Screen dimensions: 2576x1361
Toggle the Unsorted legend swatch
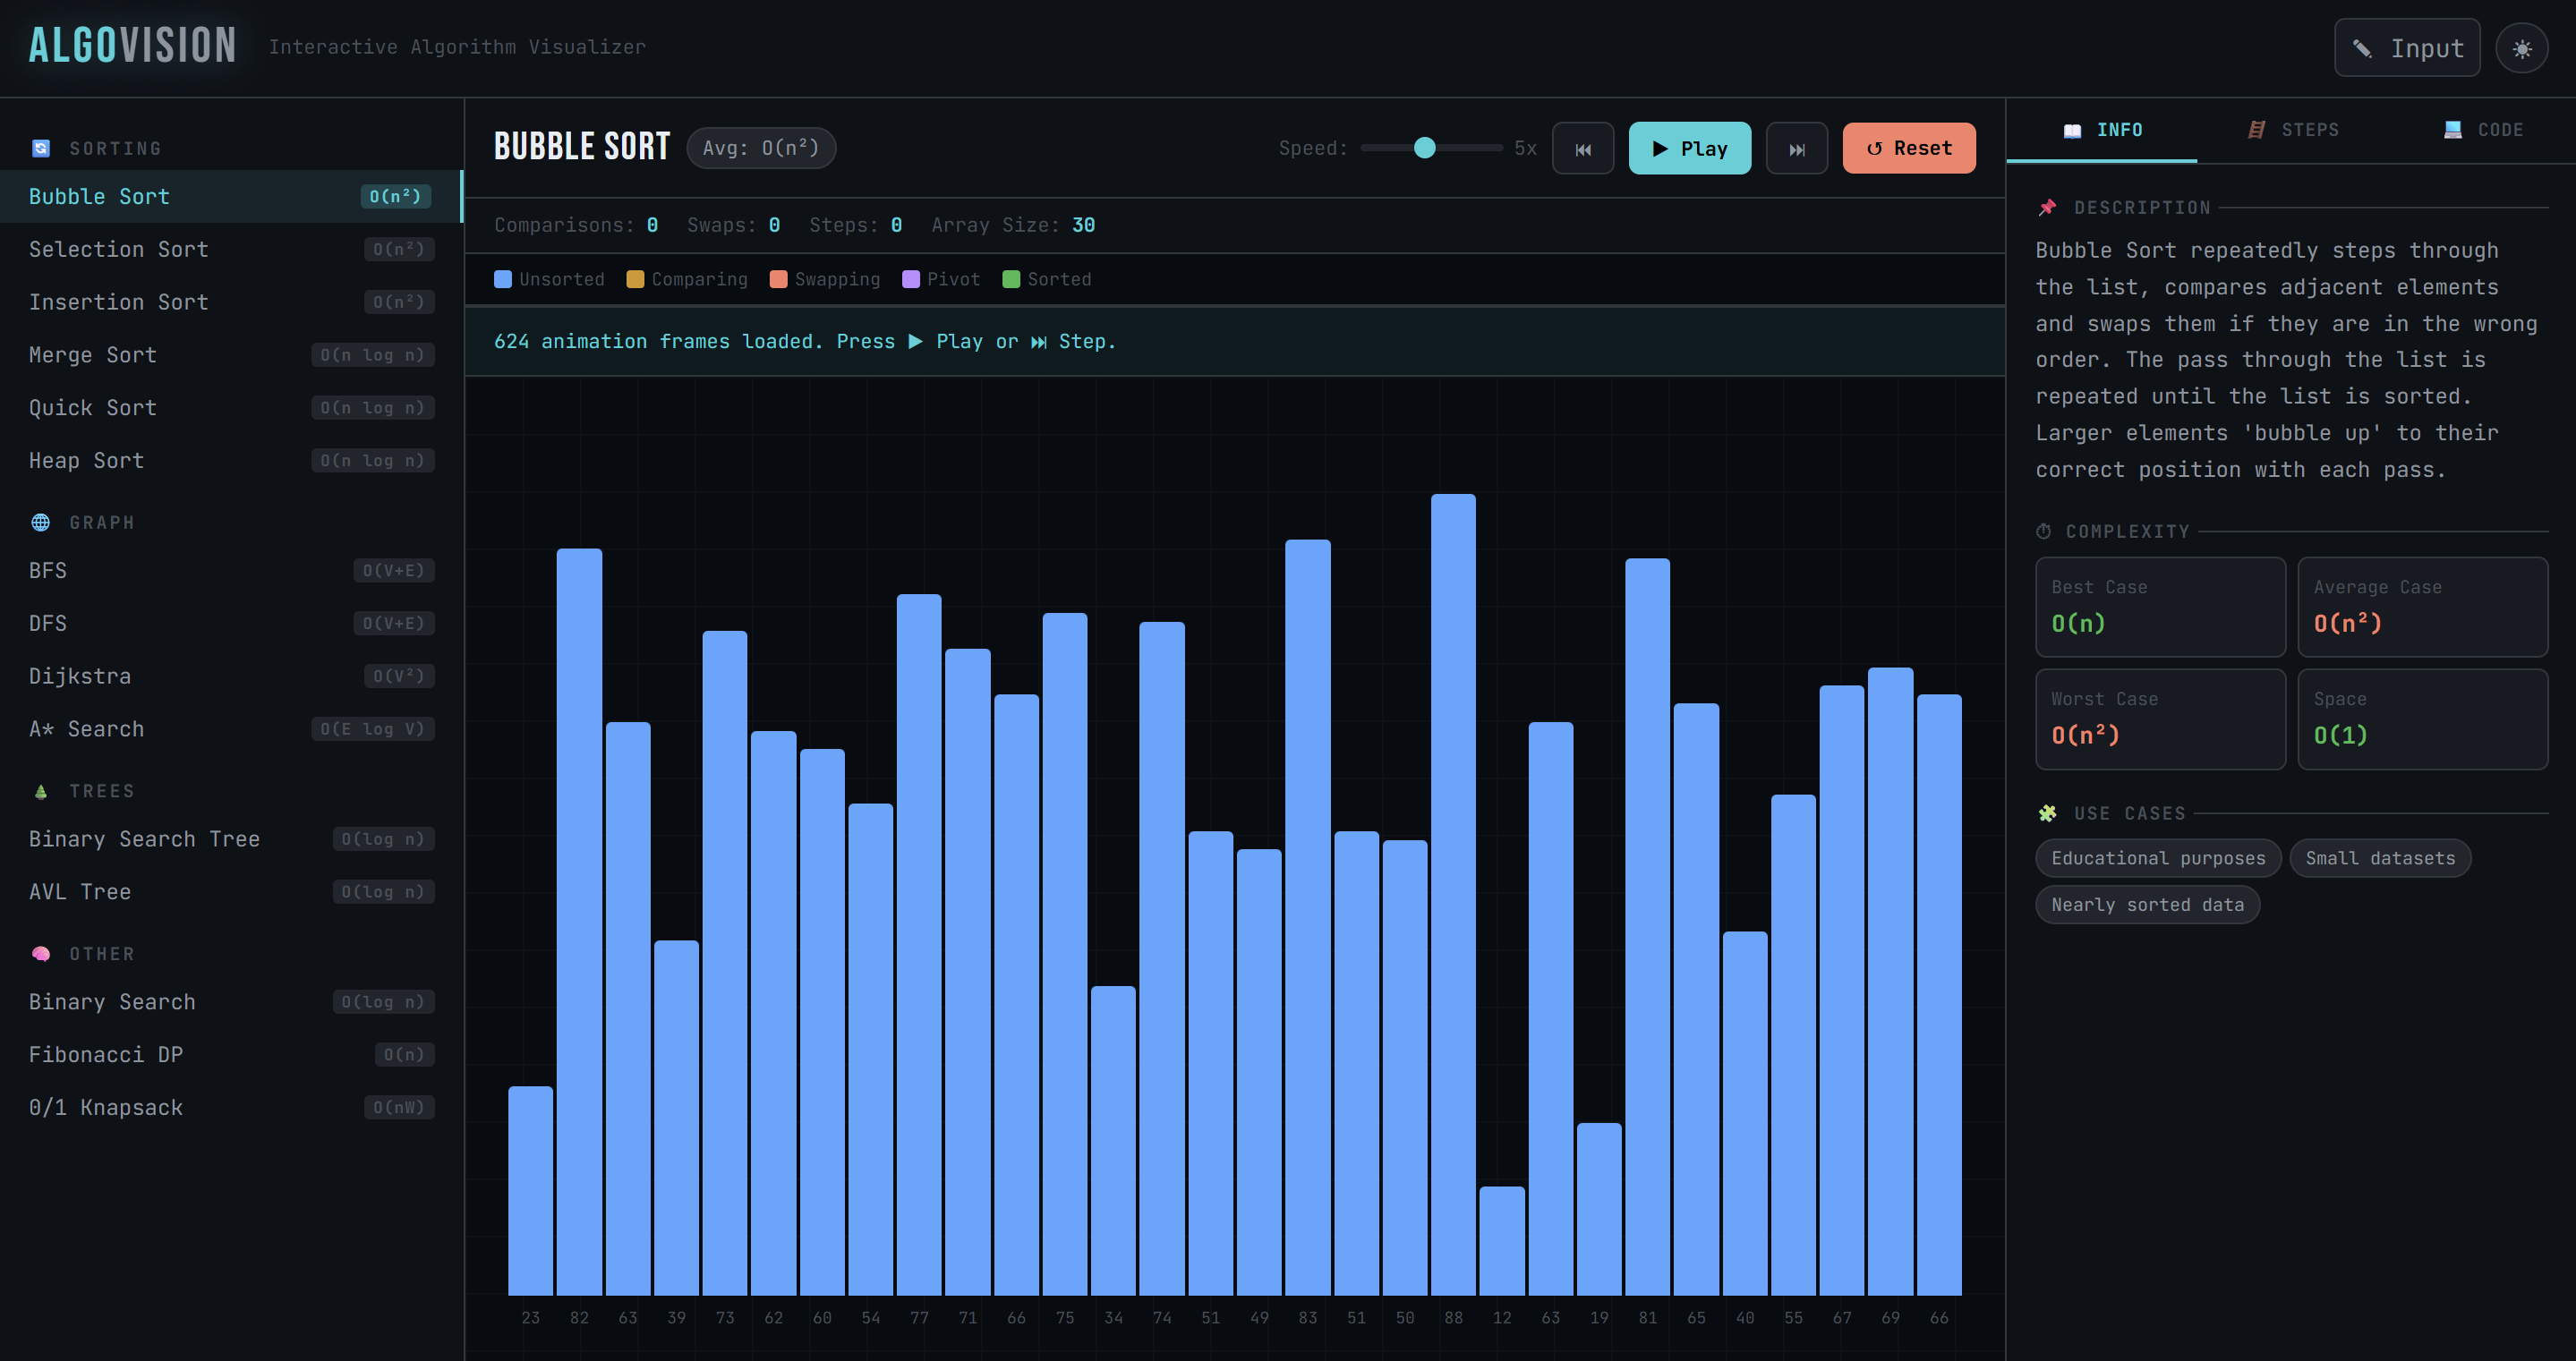(x=503, y=279)
